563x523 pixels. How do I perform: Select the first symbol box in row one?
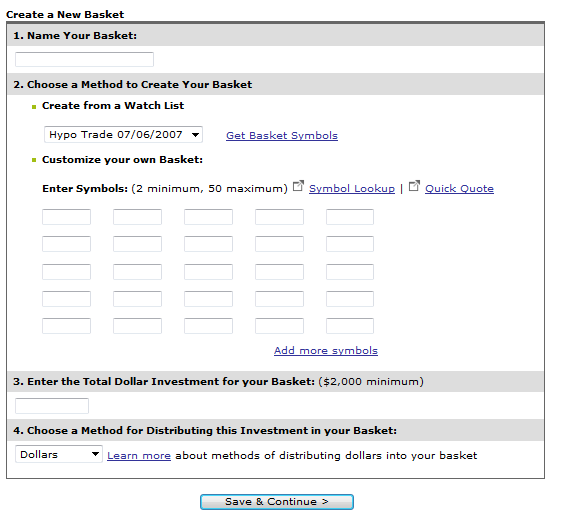tap(66, 217)
